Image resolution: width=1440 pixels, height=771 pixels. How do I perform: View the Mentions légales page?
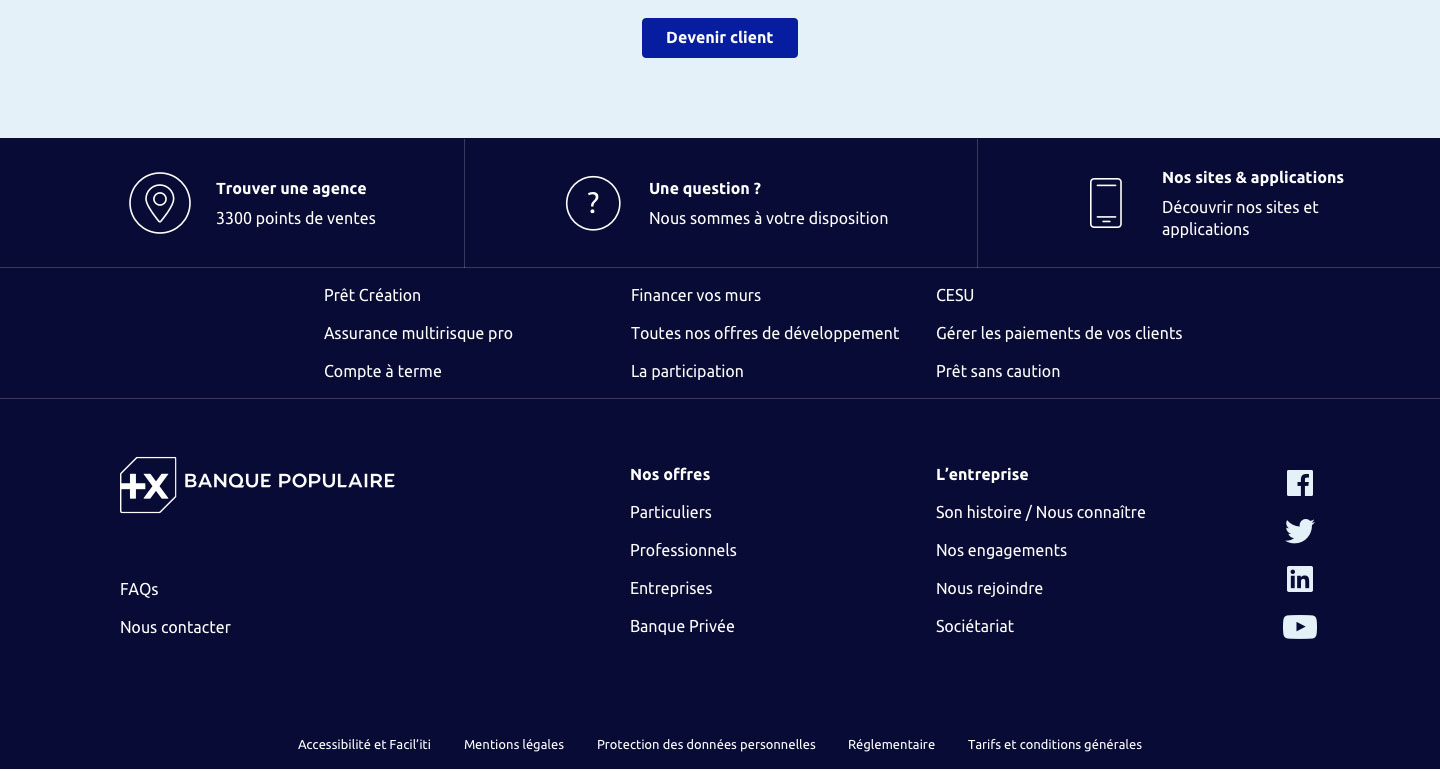point(514,745)
